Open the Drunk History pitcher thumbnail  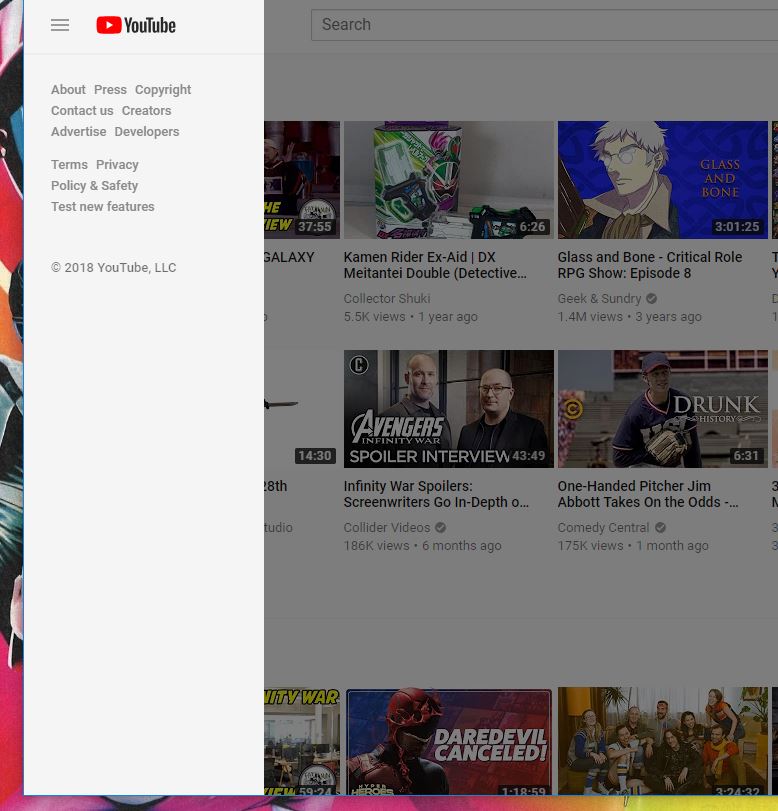[x=663, y=409]
